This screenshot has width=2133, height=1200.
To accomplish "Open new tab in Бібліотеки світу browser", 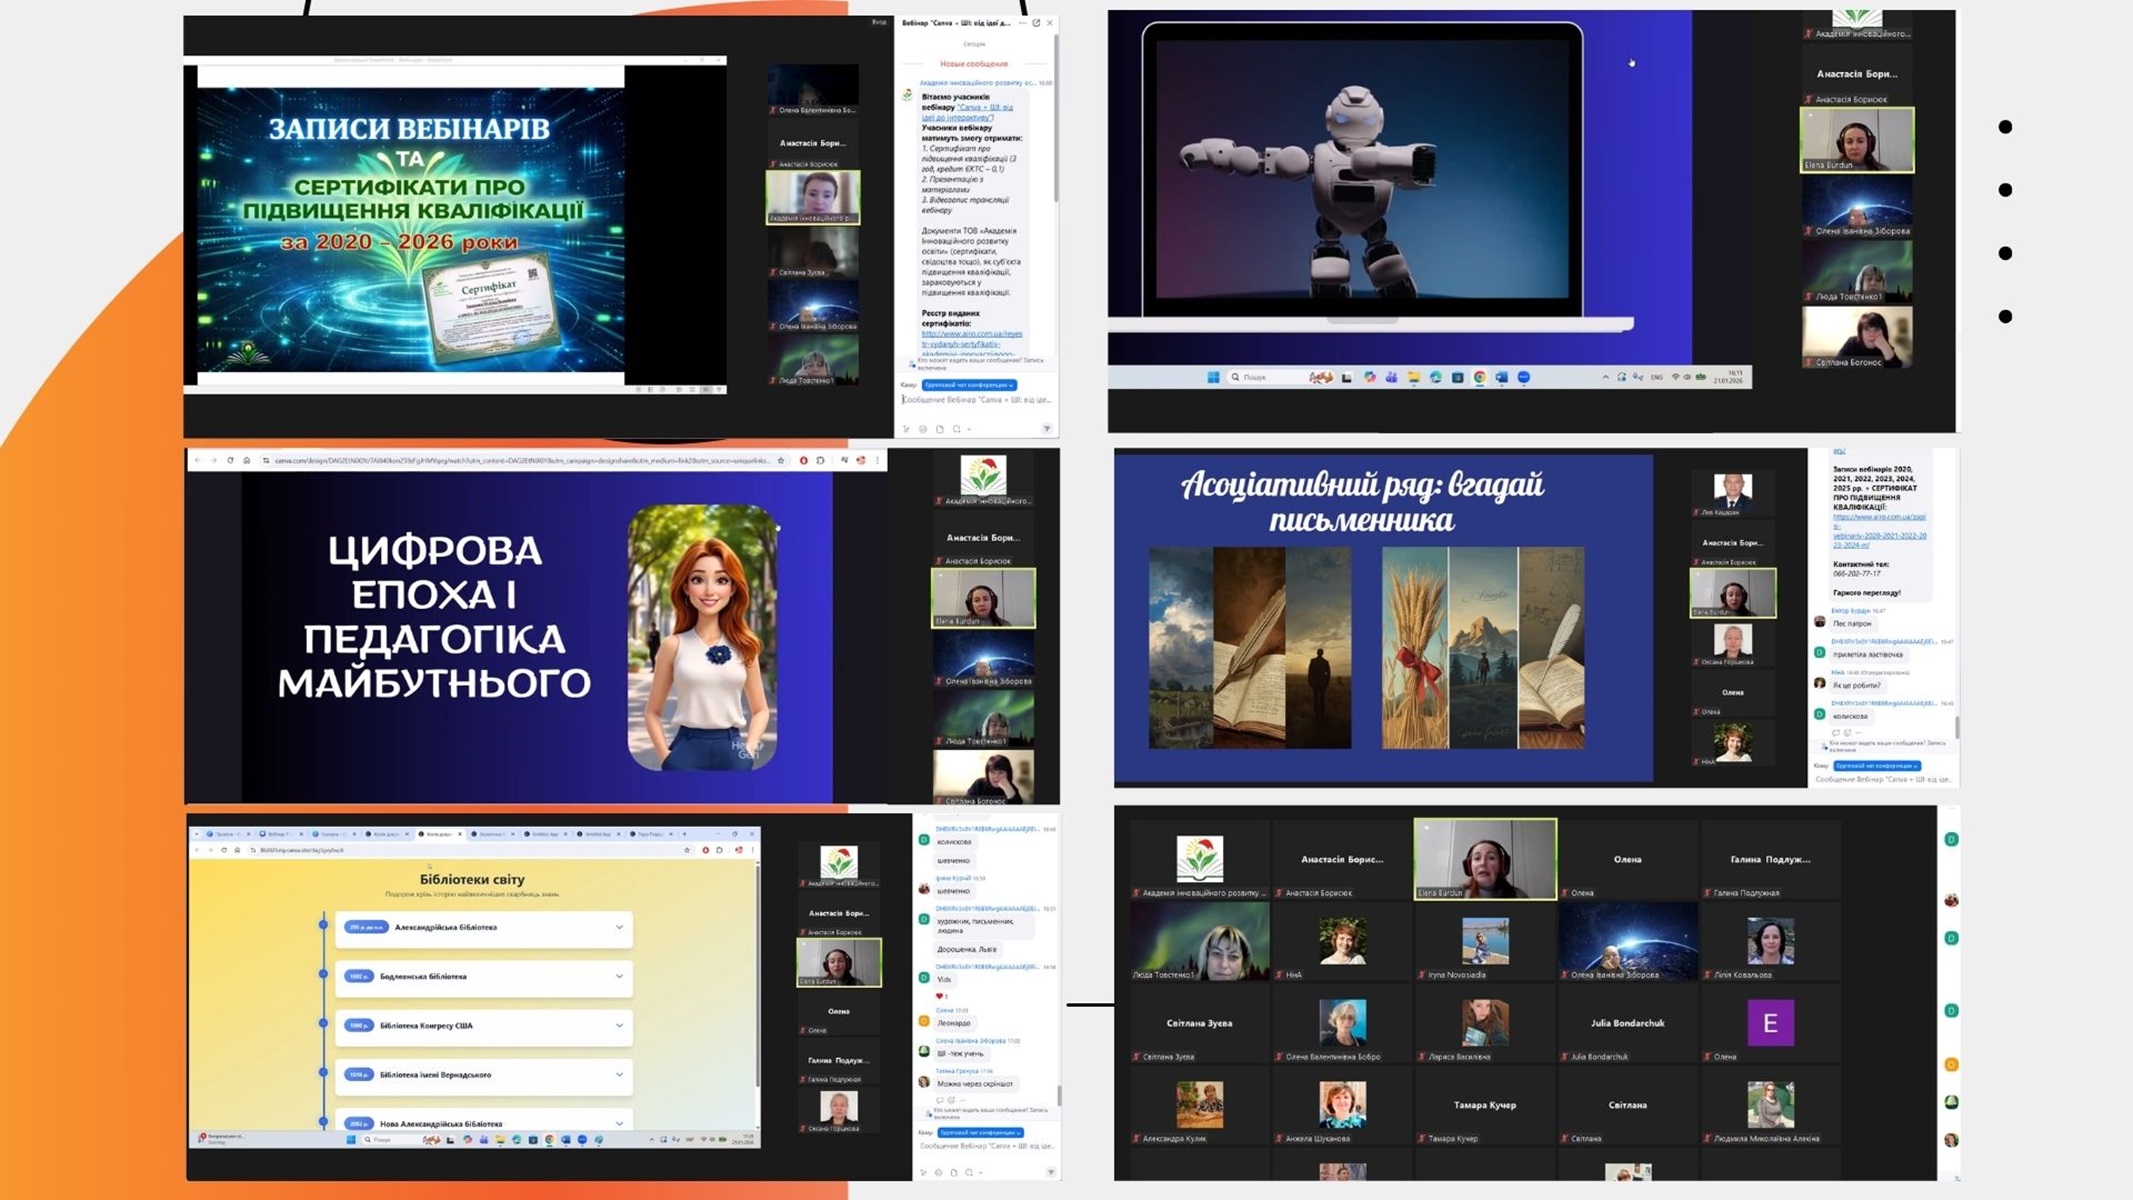I will pyautogui.click(x=684, y=833).
